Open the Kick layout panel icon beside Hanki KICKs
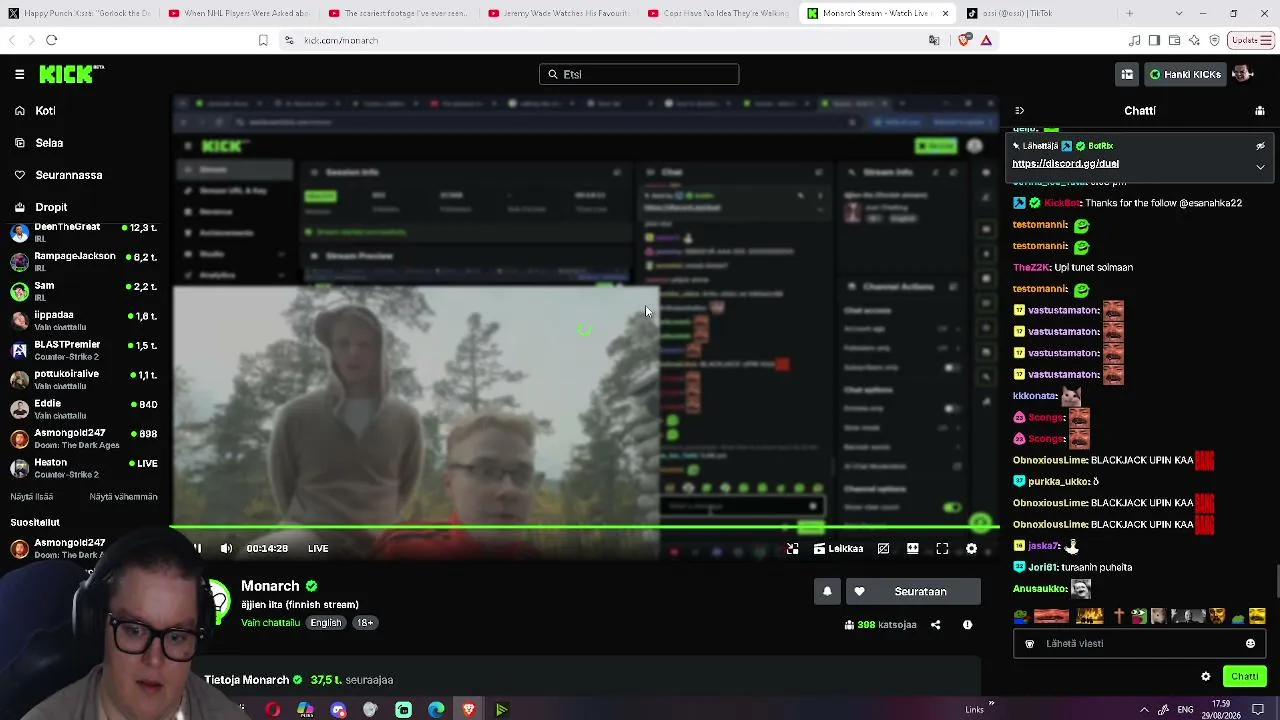Screen dimensions: 1280x720 pos(1127,74)
